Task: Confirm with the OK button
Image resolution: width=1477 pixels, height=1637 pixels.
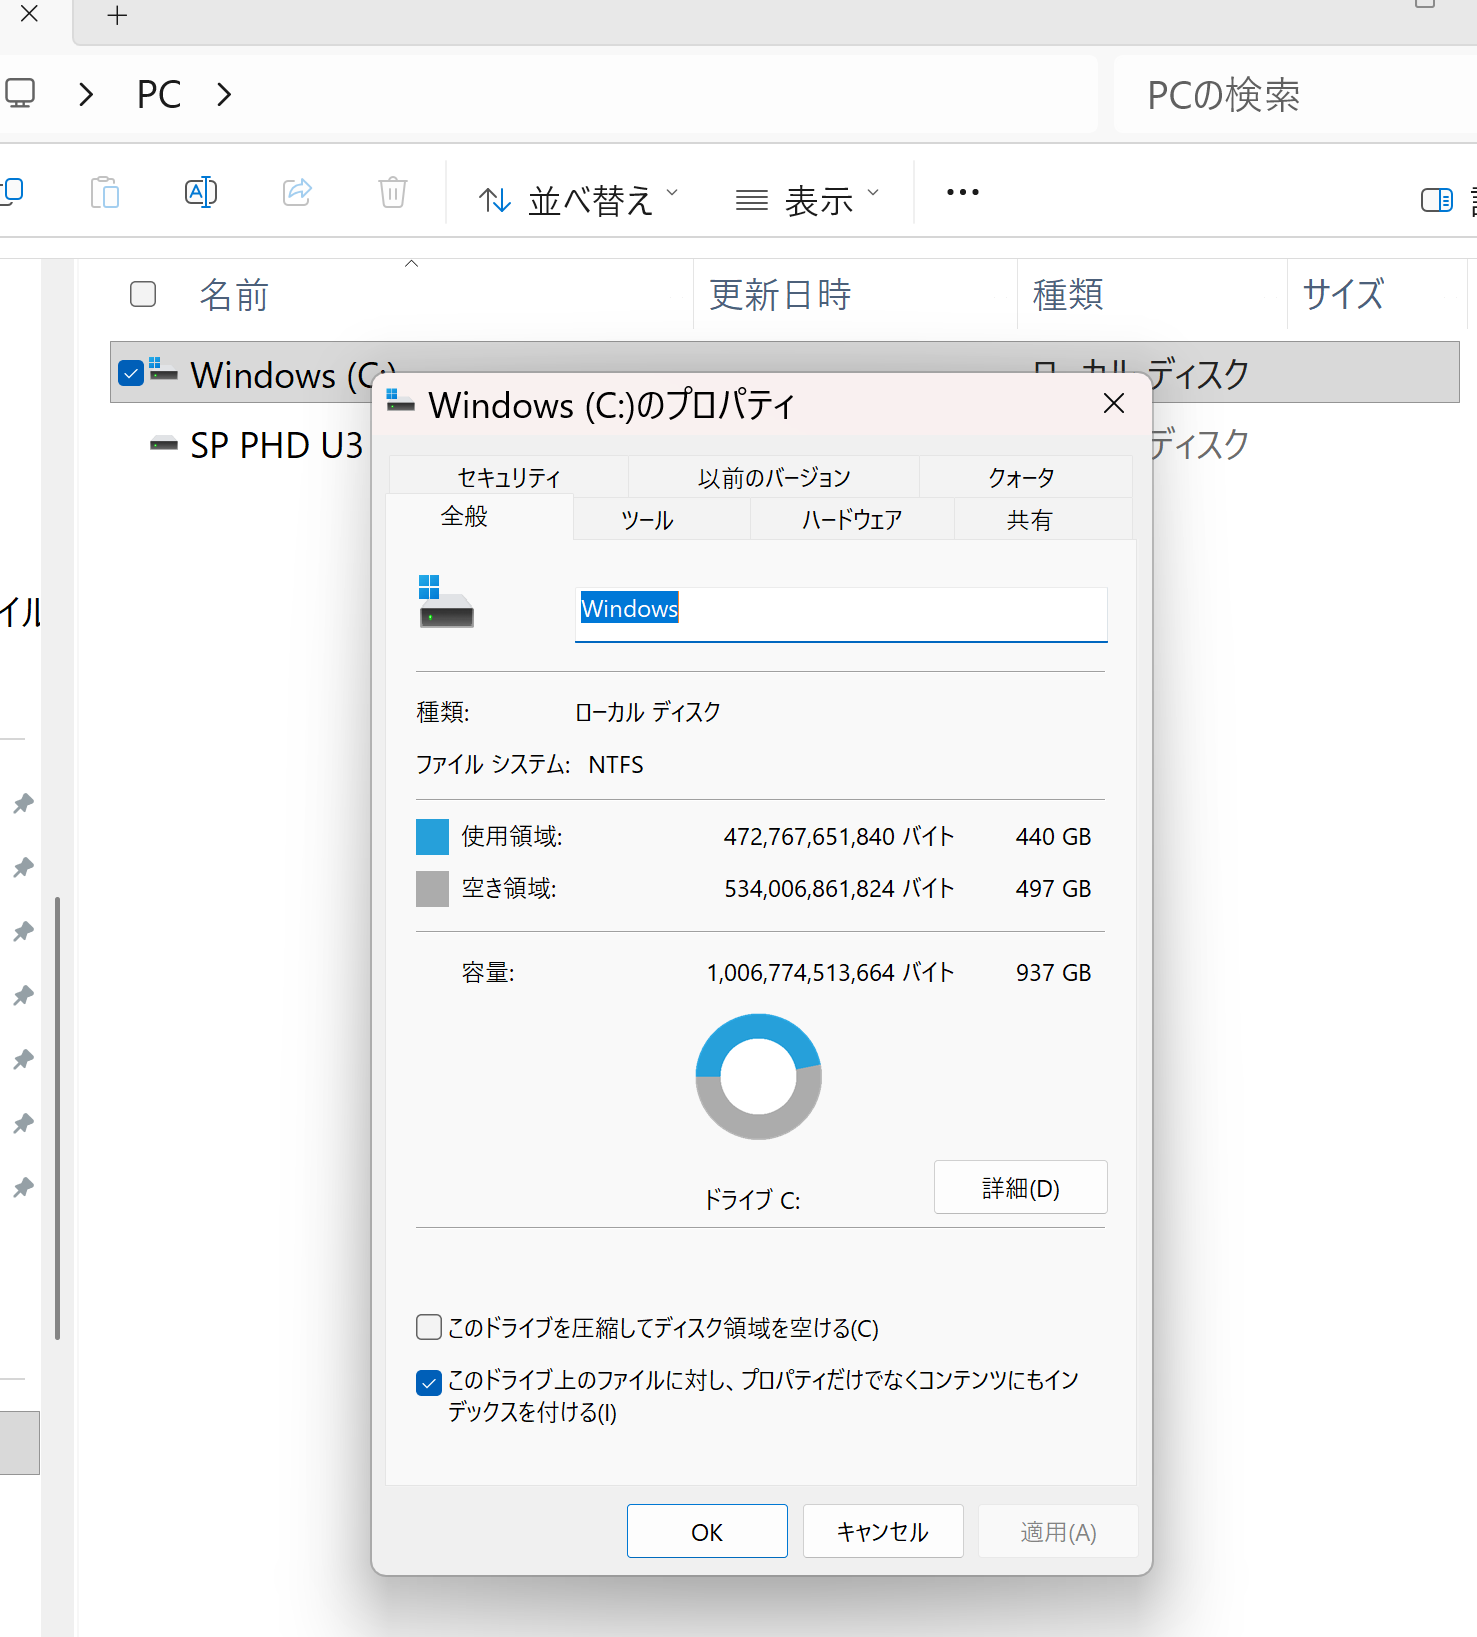Action: (707, 1531)
